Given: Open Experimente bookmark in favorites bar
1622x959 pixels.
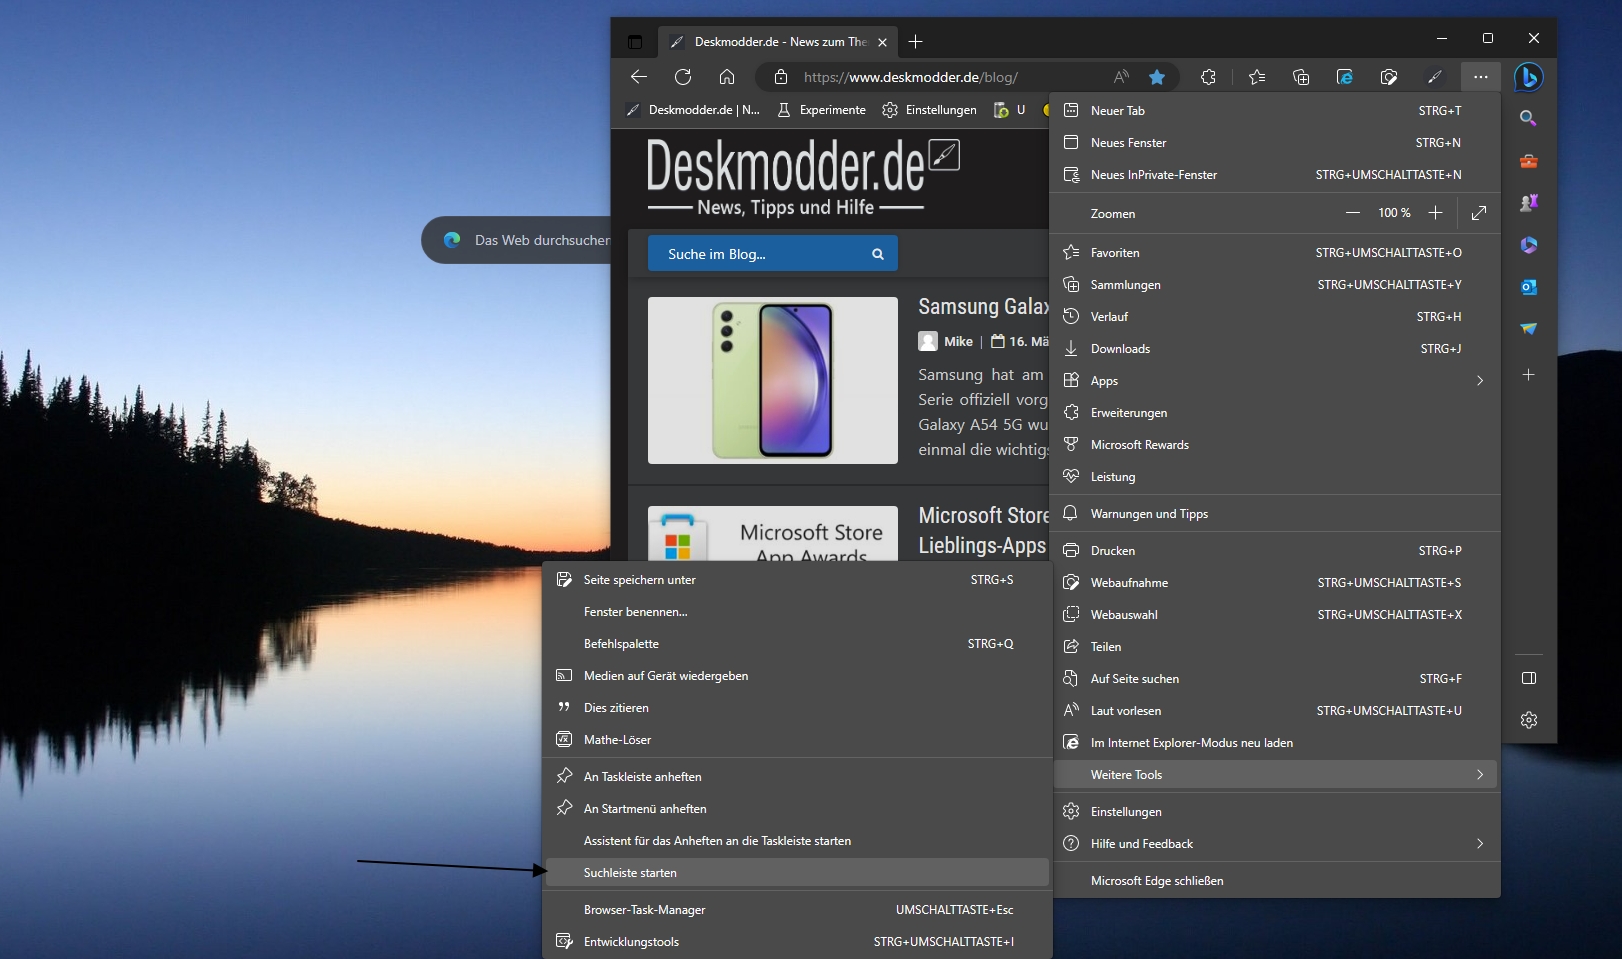Looking at the screenshot, I should (x=821, y=110).
